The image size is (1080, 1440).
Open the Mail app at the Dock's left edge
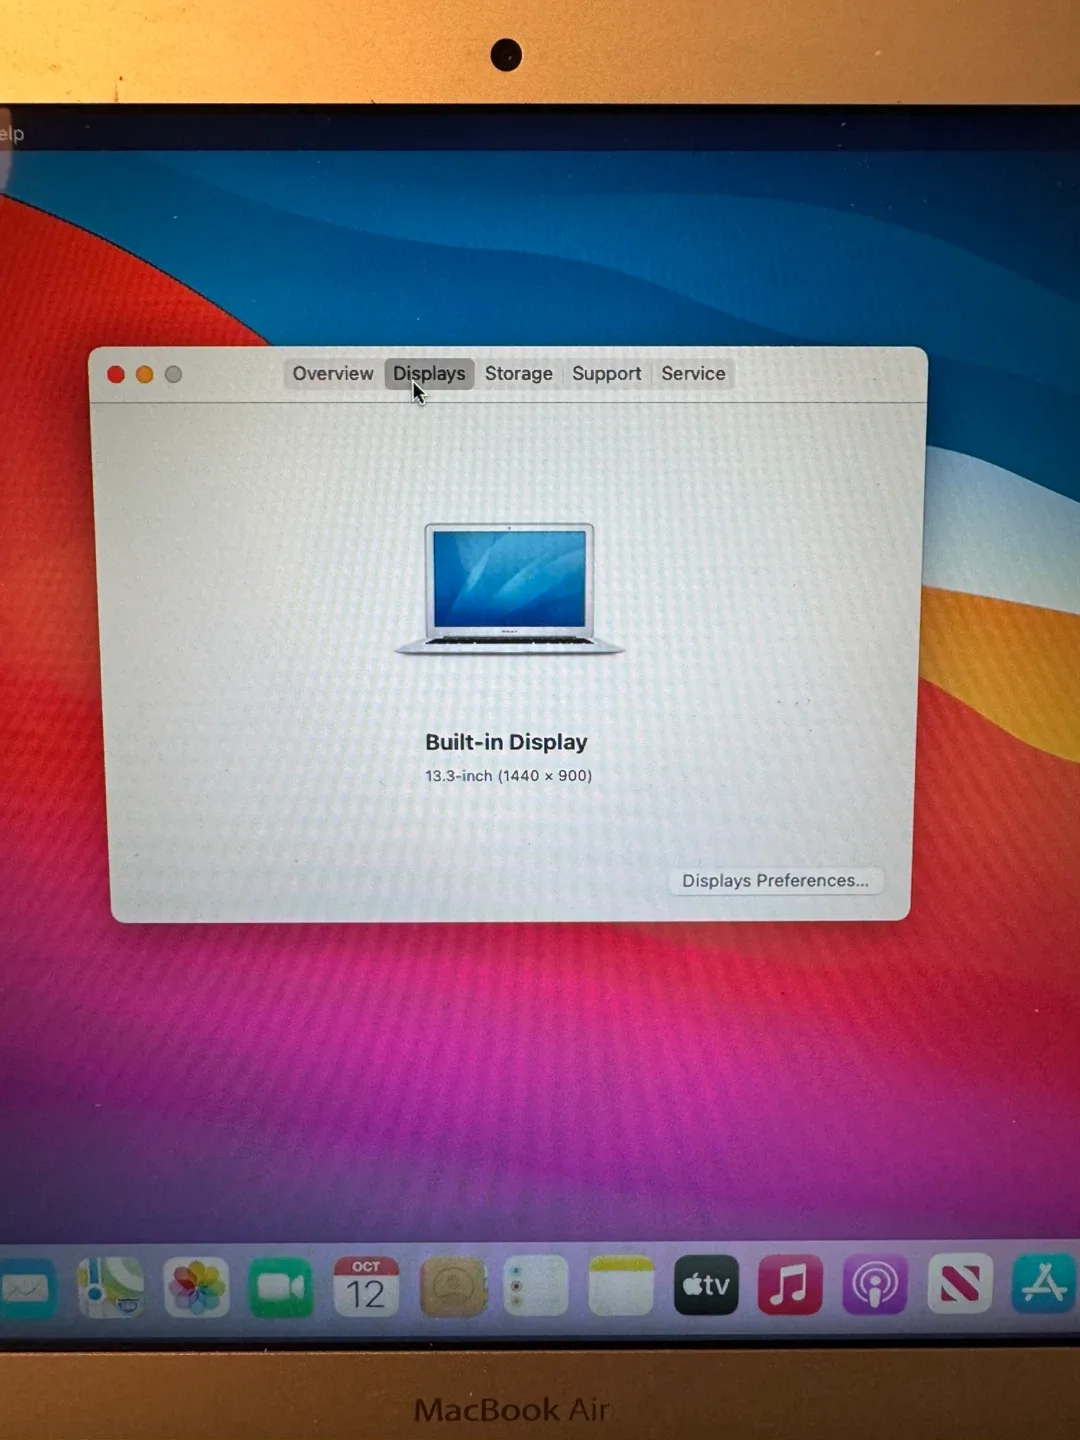coord(25,1285)
